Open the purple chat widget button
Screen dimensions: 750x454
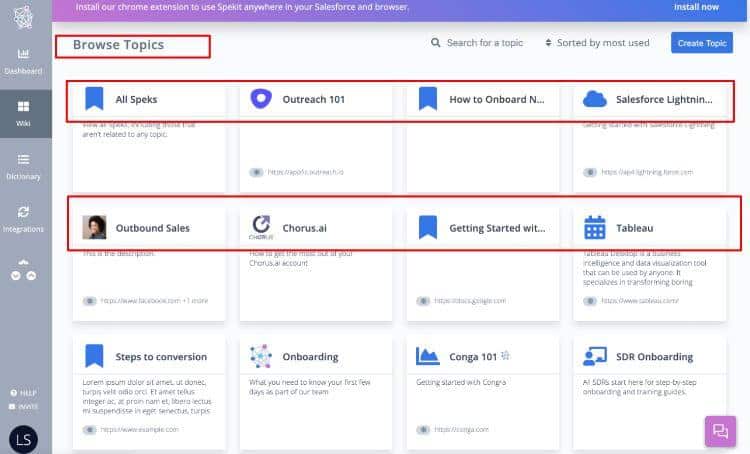[720, 432]
